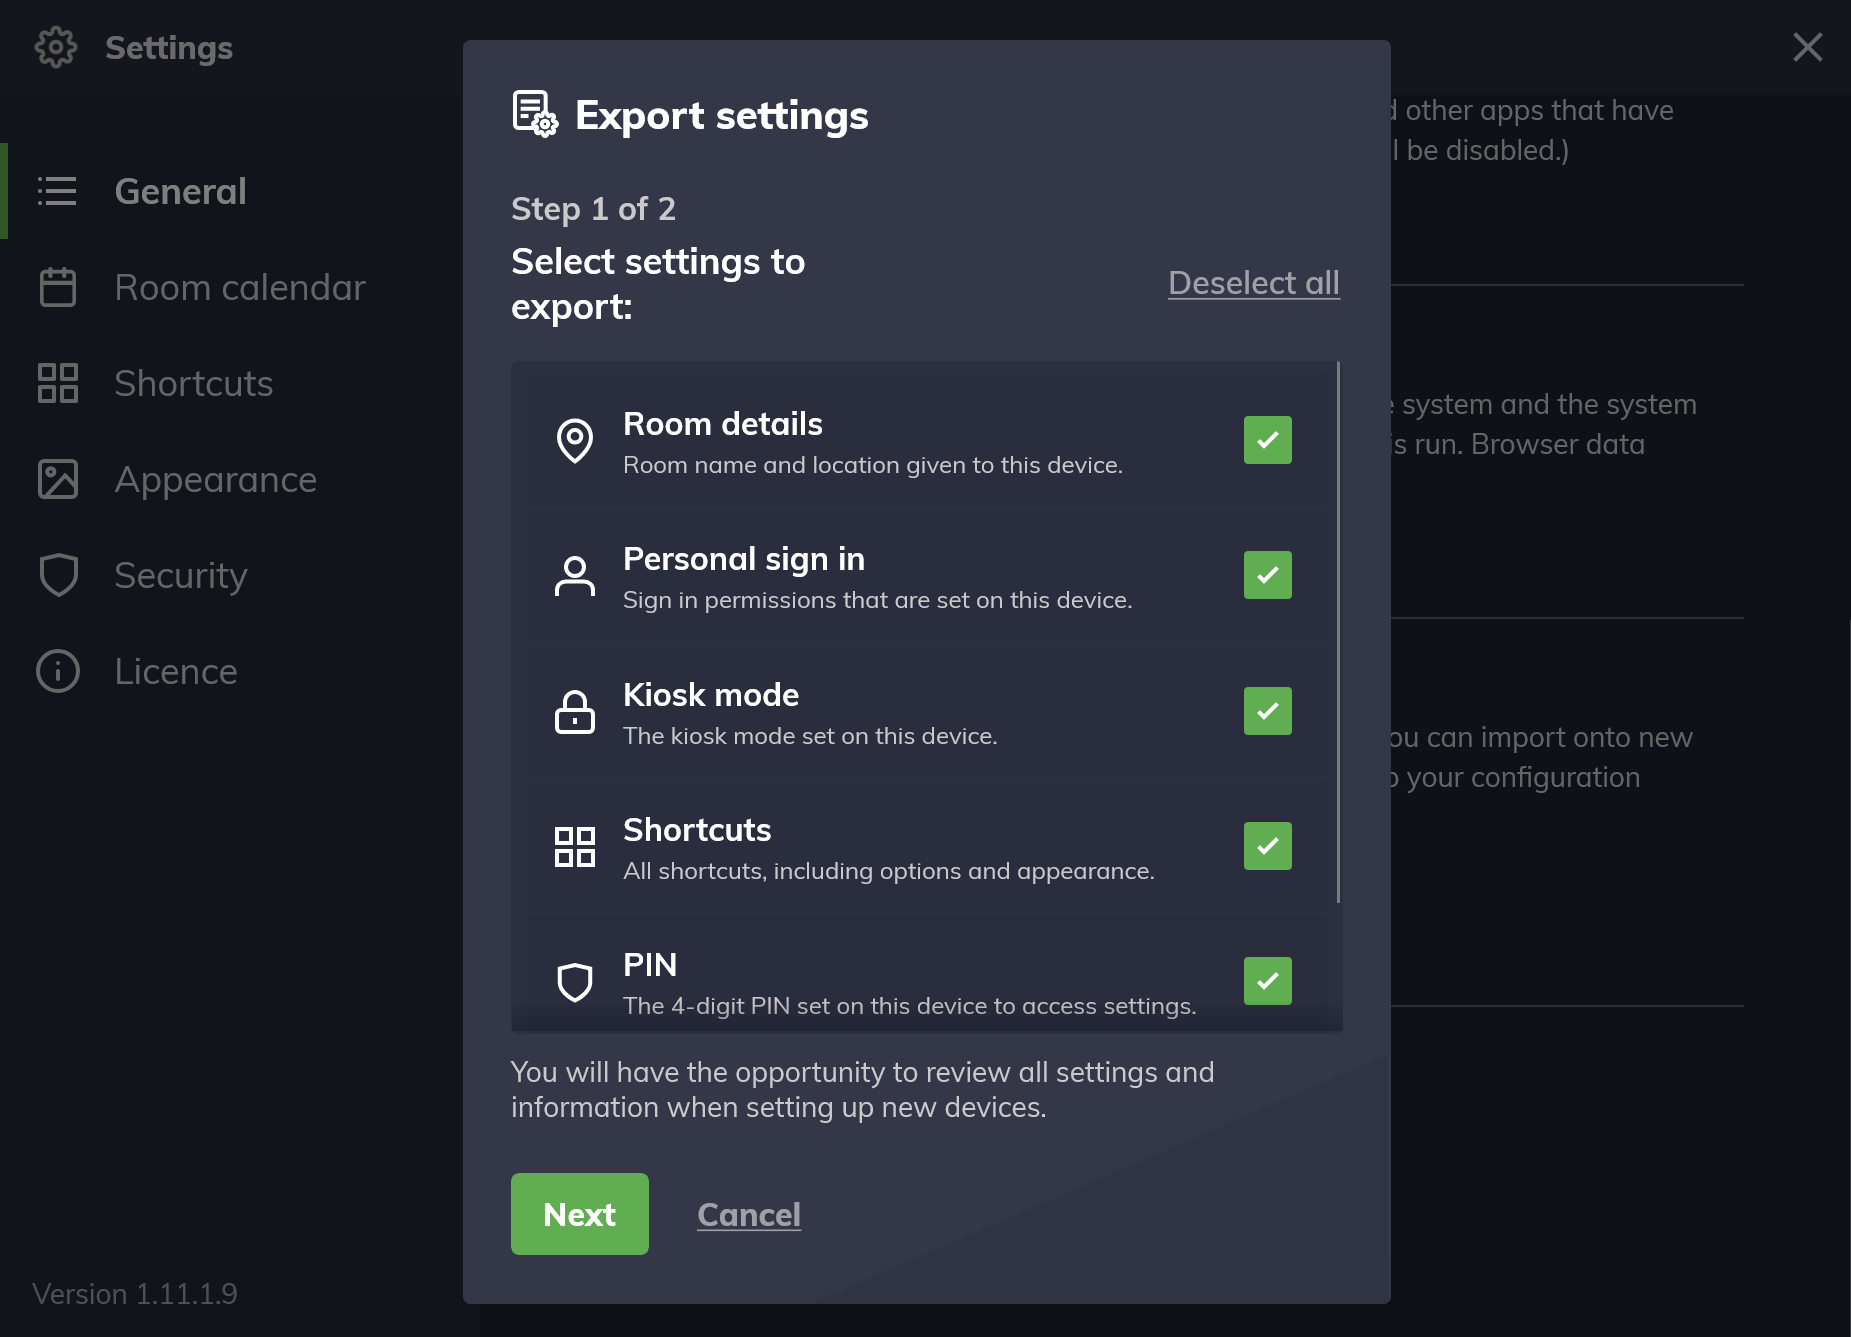Click the 'Step 1 of 2' text

pos(593,209)
